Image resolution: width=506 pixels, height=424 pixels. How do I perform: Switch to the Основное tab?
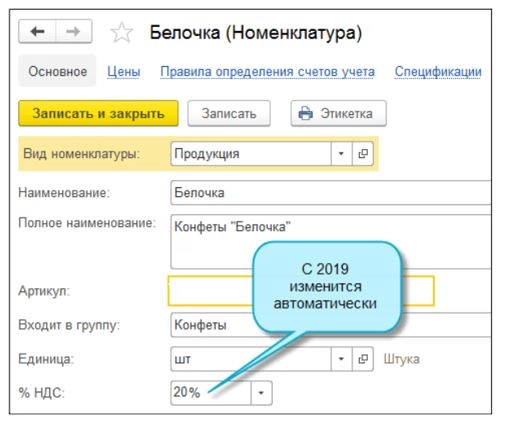point(57,71)
